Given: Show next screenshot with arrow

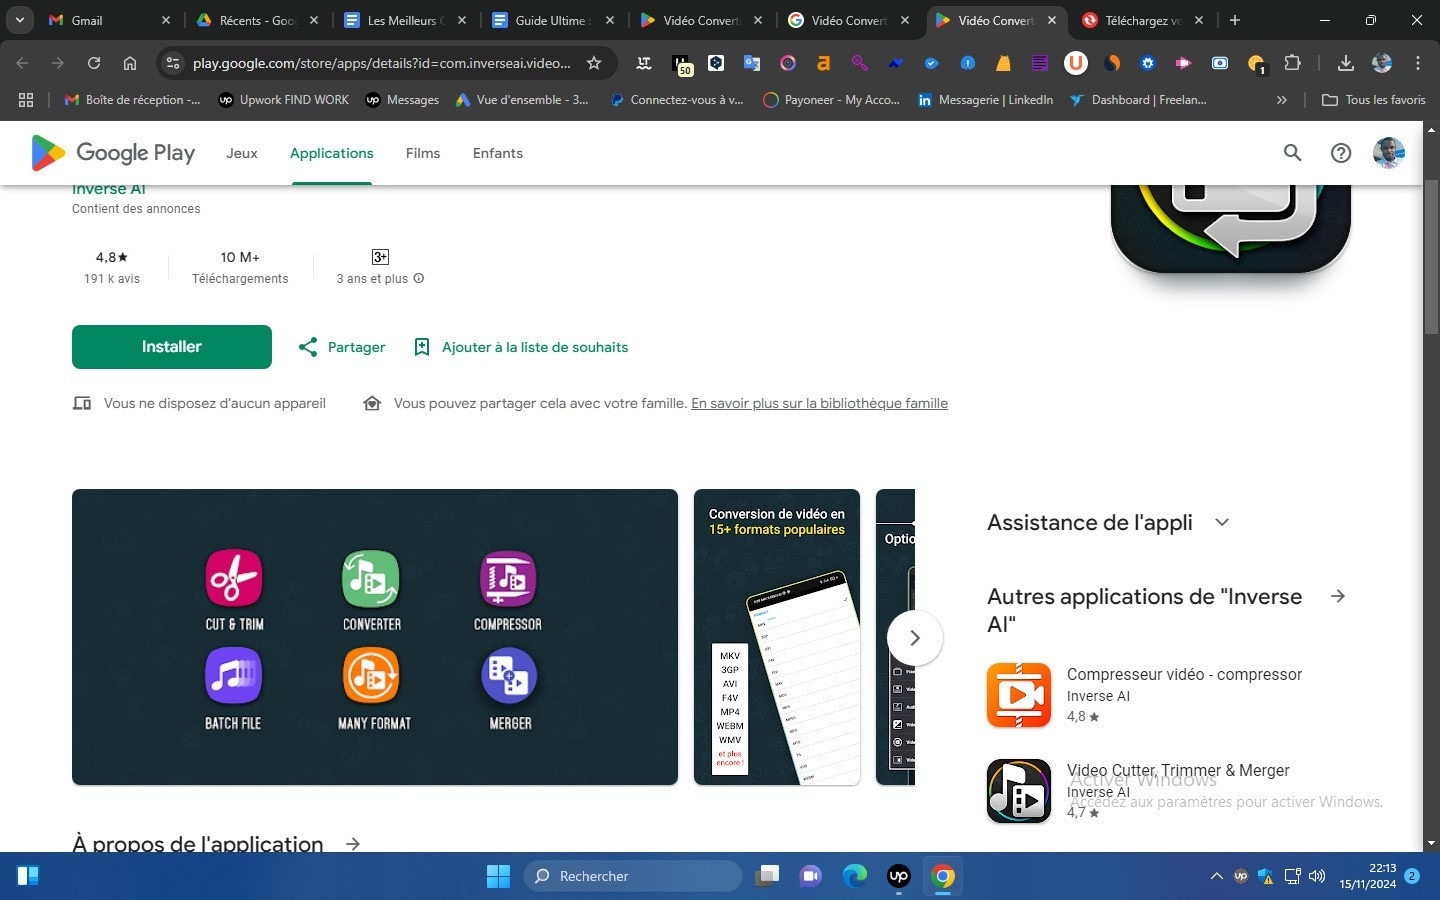Looking at the screenshot, I should (x=915, y=638).
